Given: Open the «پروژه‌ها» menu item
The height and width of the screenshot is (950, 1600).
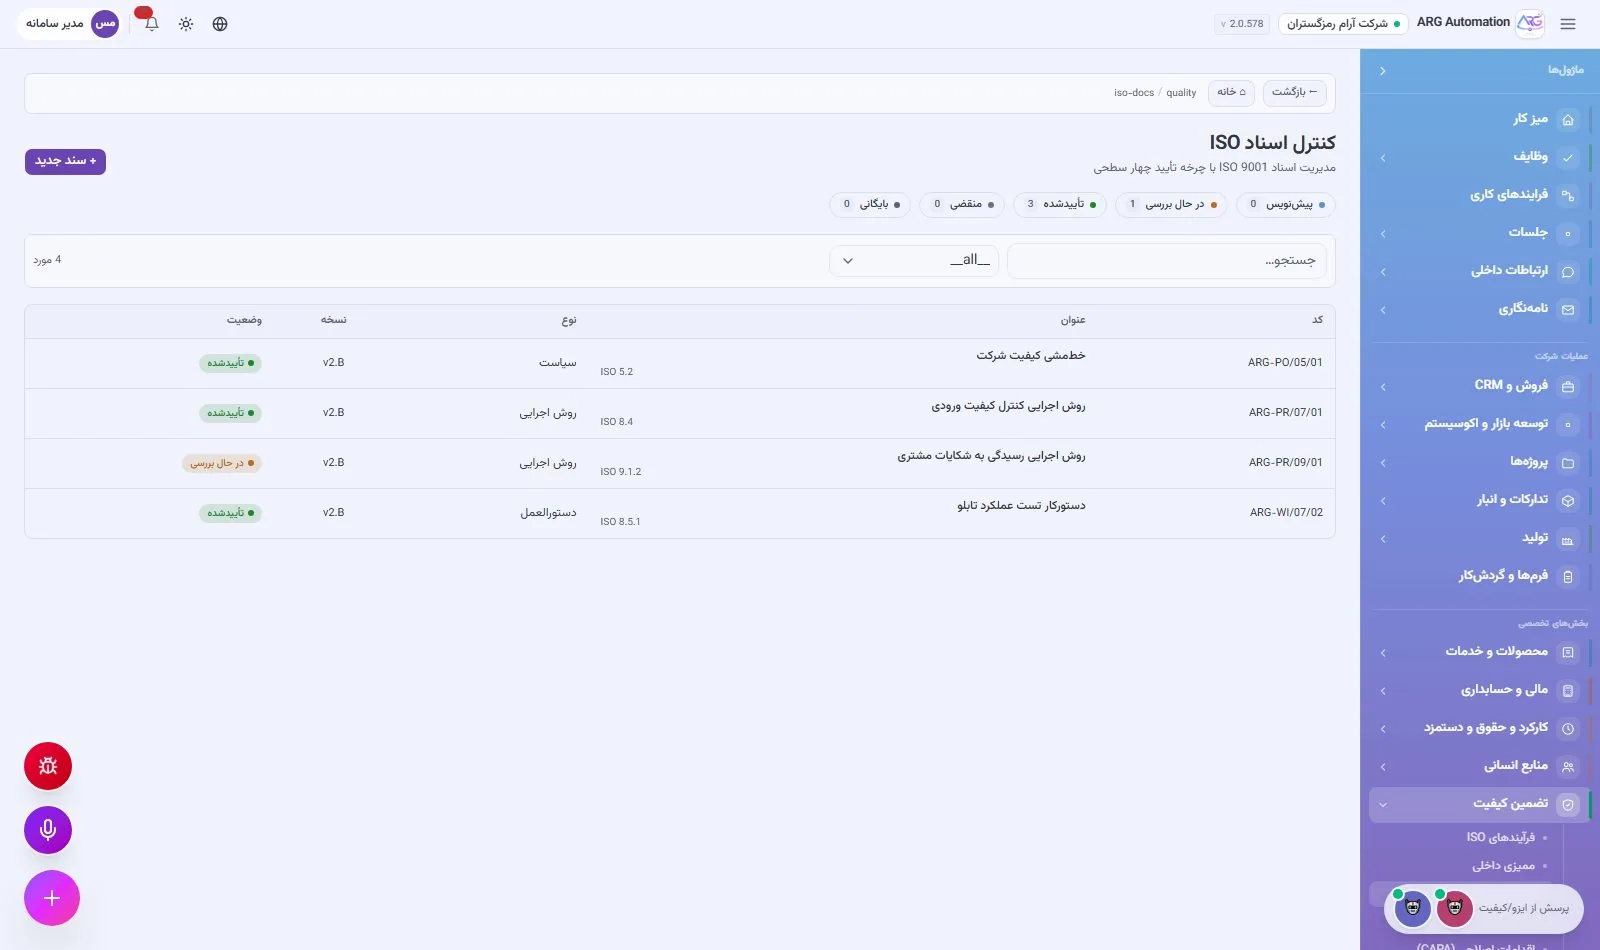Looking at the screenshot, I should click(x=1479, y=462).
